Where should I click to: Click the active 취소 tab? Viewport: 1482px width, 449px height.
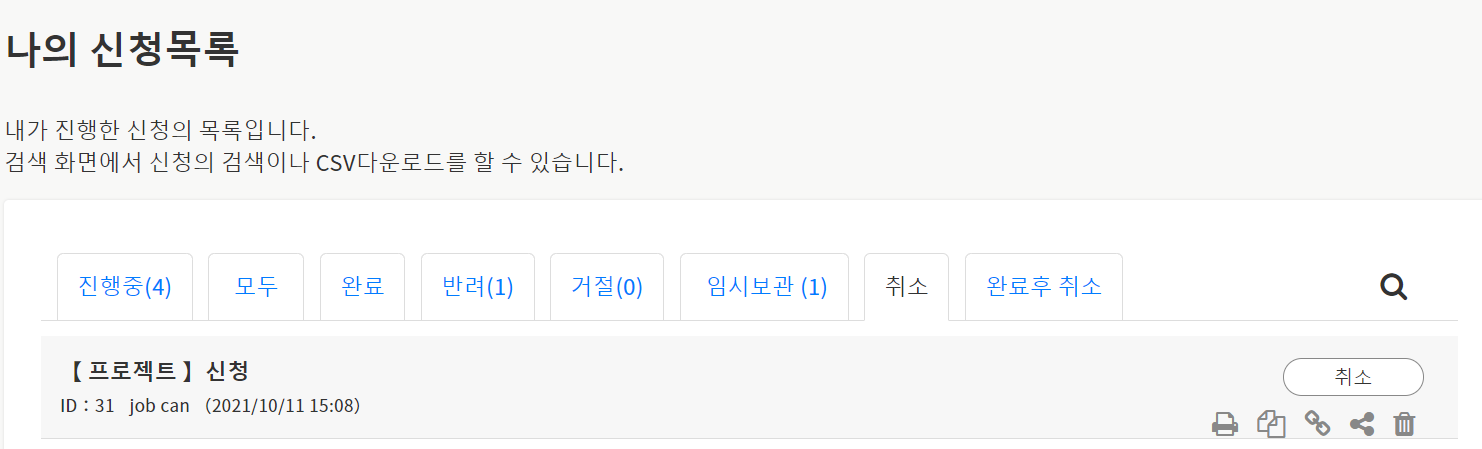(906, 287)
